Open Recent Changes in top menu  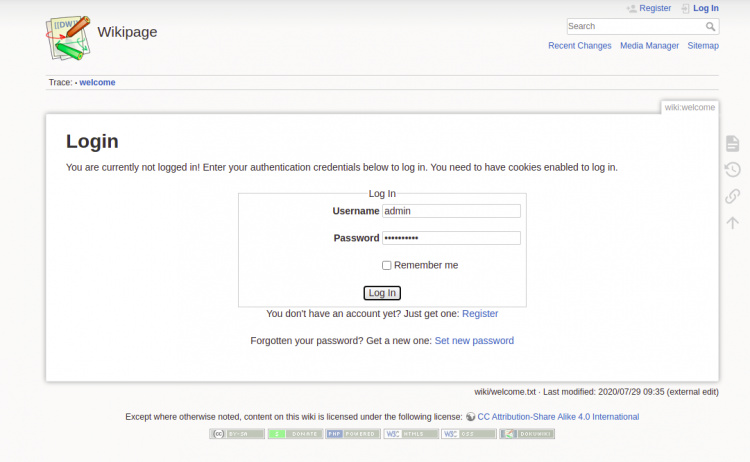click(579, 46)
